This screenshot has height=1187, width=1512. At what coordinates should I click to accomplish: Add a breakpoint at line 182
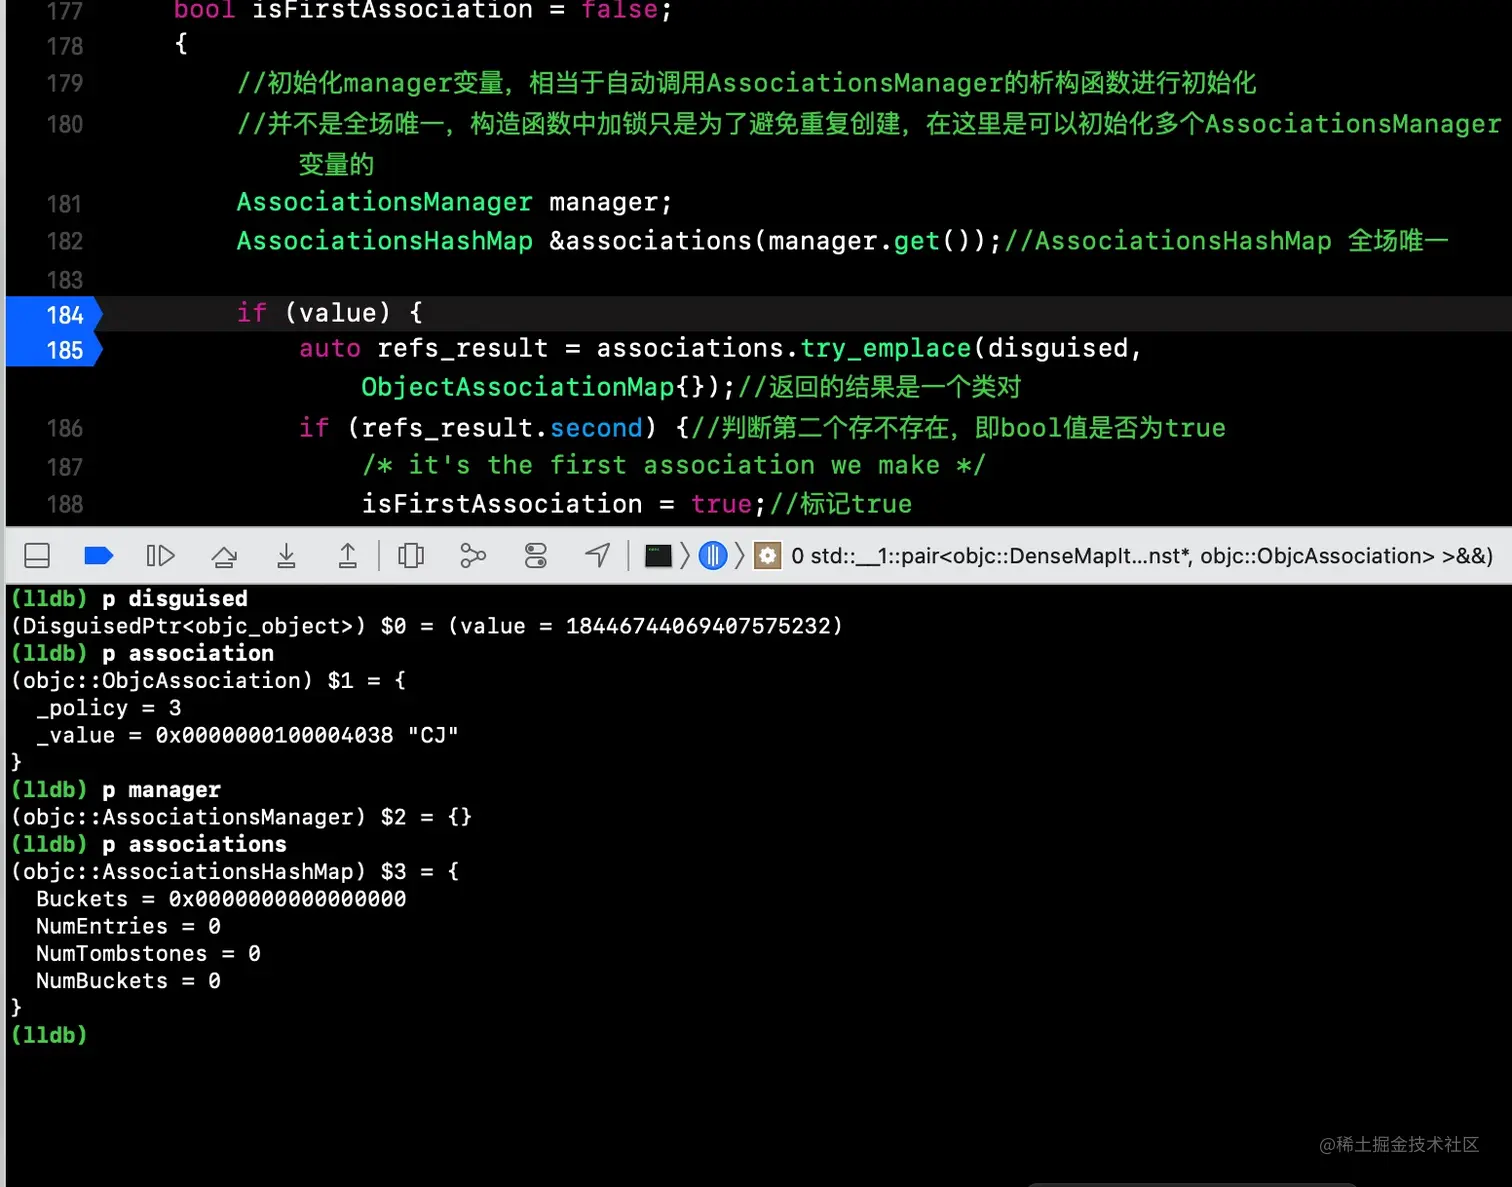[x=64, y=241]
